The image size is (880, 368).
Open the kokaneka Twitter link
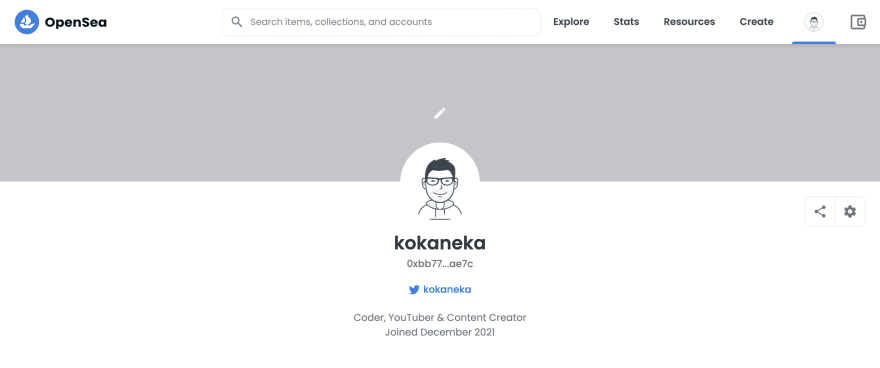[x=447, y=290]
